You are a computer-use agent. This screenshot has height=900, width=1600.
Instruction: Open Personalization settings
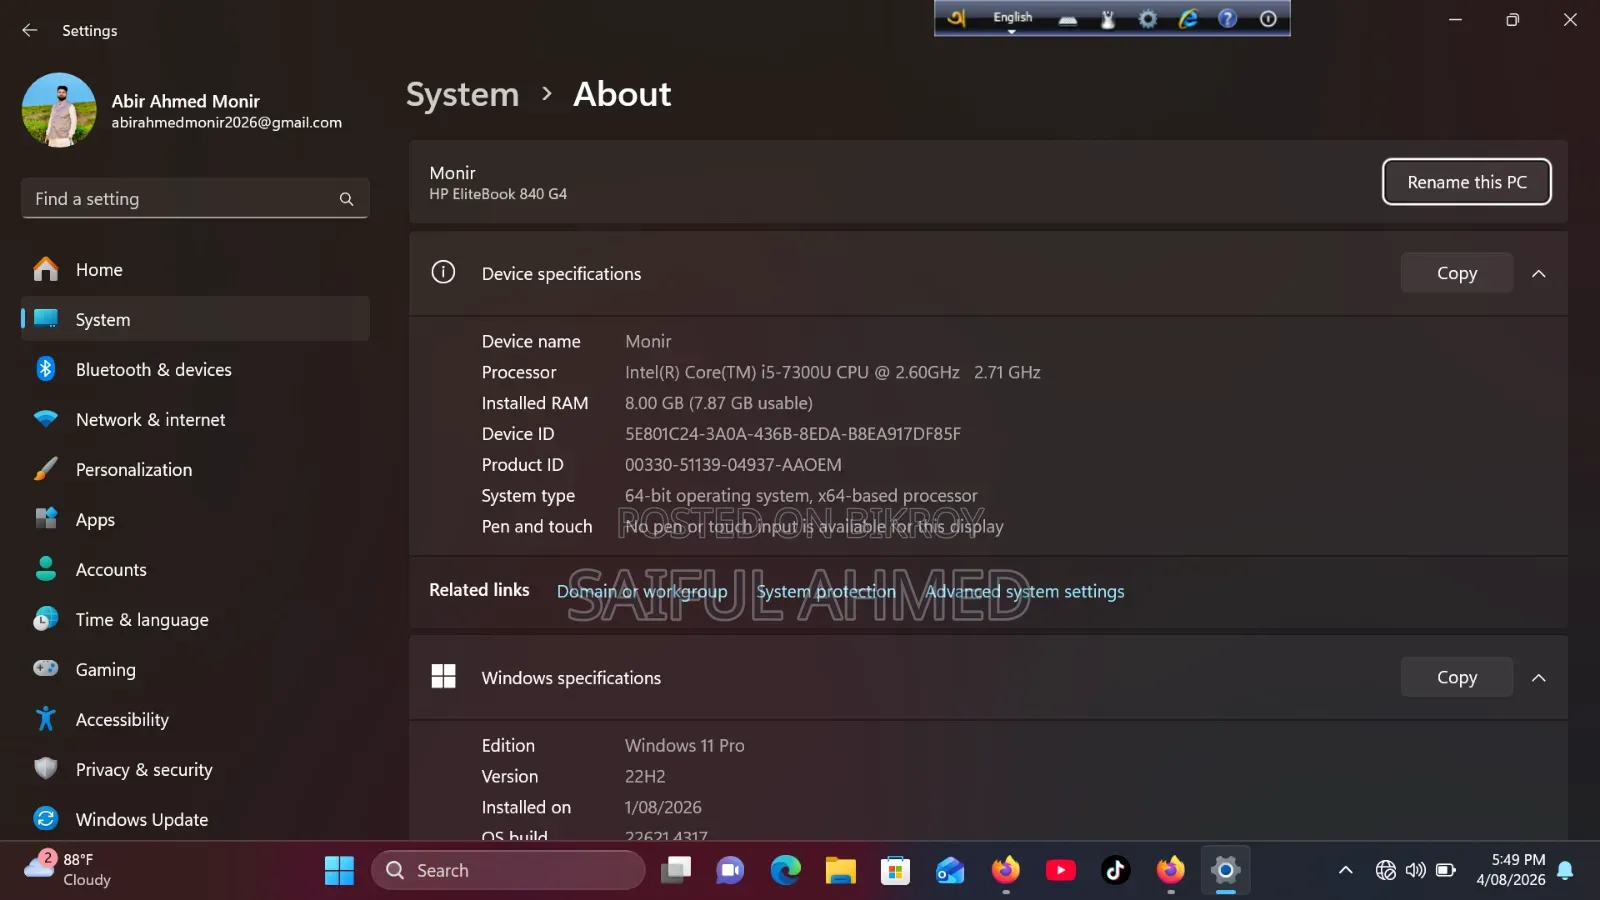195,470
